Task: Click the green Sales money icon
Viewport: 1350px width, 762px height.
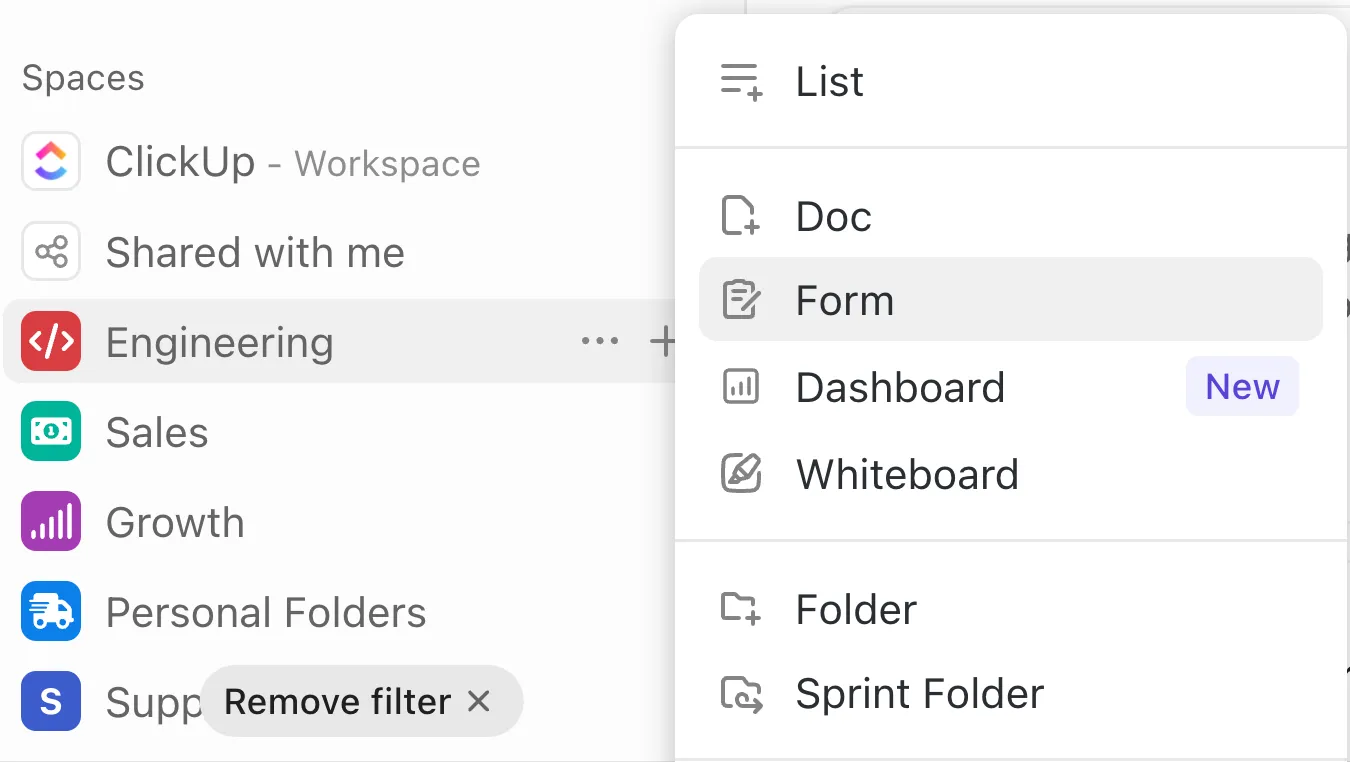Action: [51, 431]
